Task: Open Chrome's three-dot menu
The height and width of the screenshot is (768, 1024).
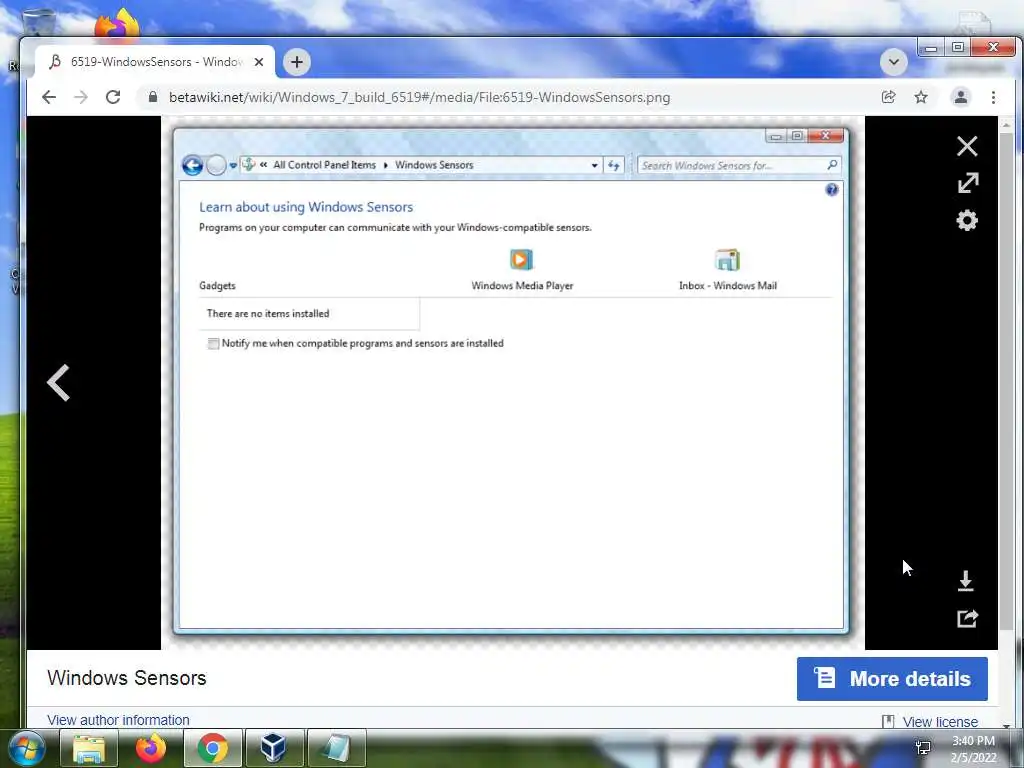Action: click(993, 97)
